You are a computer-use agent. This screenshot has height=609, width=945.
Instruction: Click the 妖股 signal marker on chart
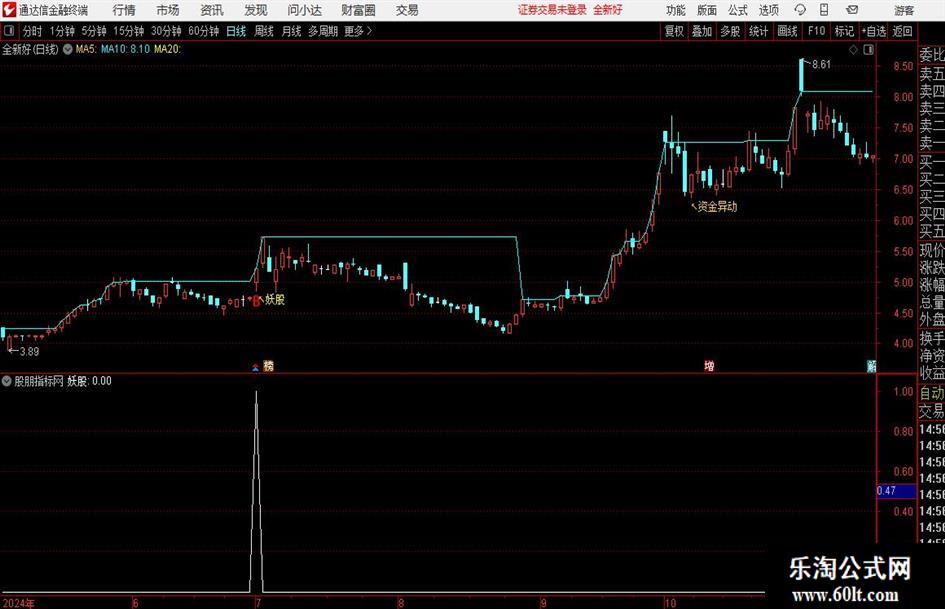[x=275, y=300]
